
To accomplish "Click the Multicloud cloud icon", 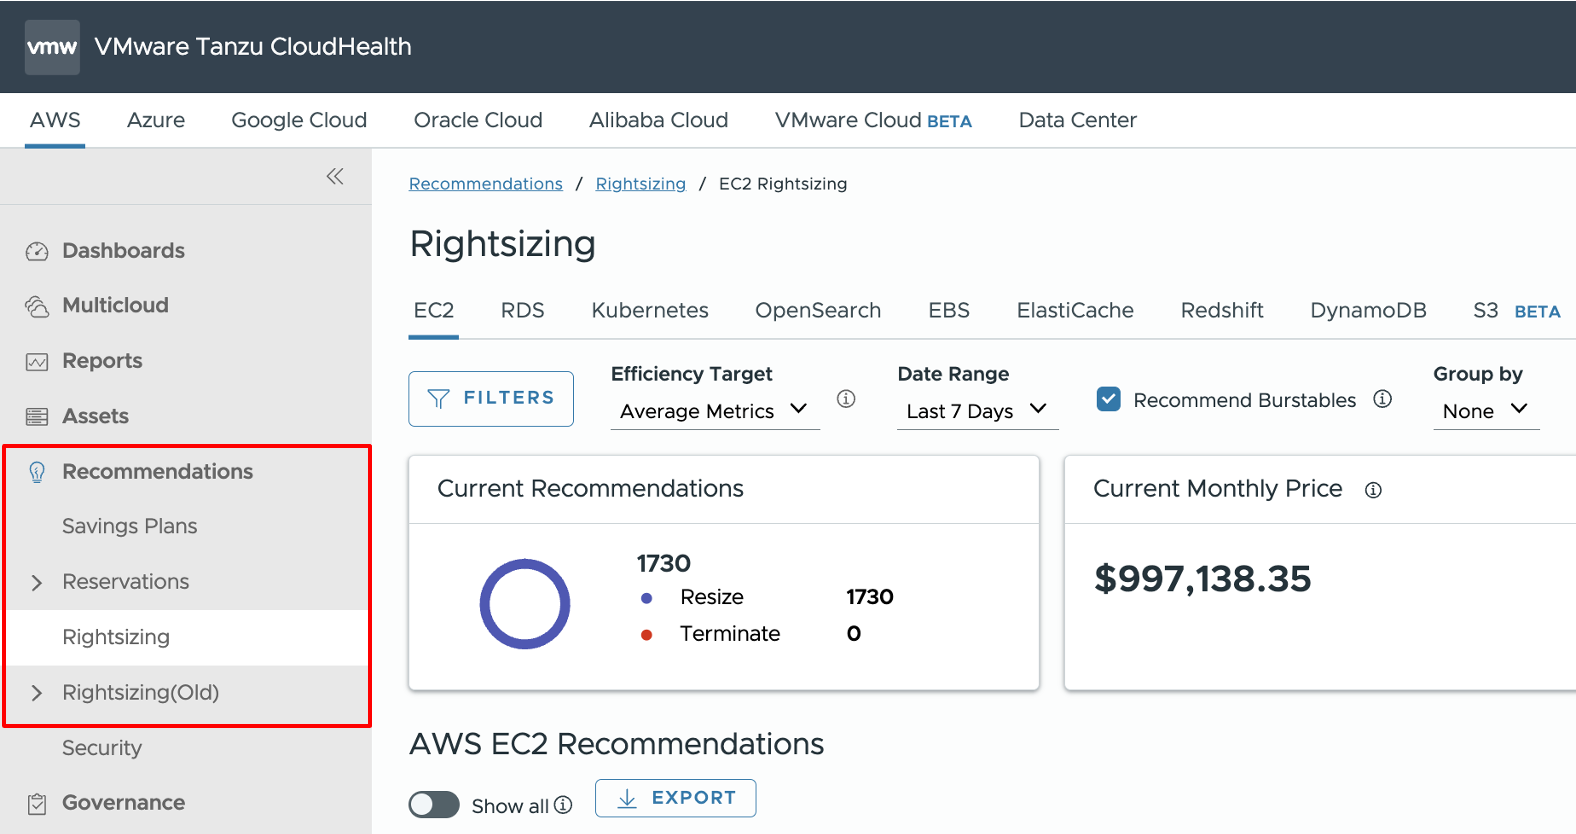I will tap(37, 306).
